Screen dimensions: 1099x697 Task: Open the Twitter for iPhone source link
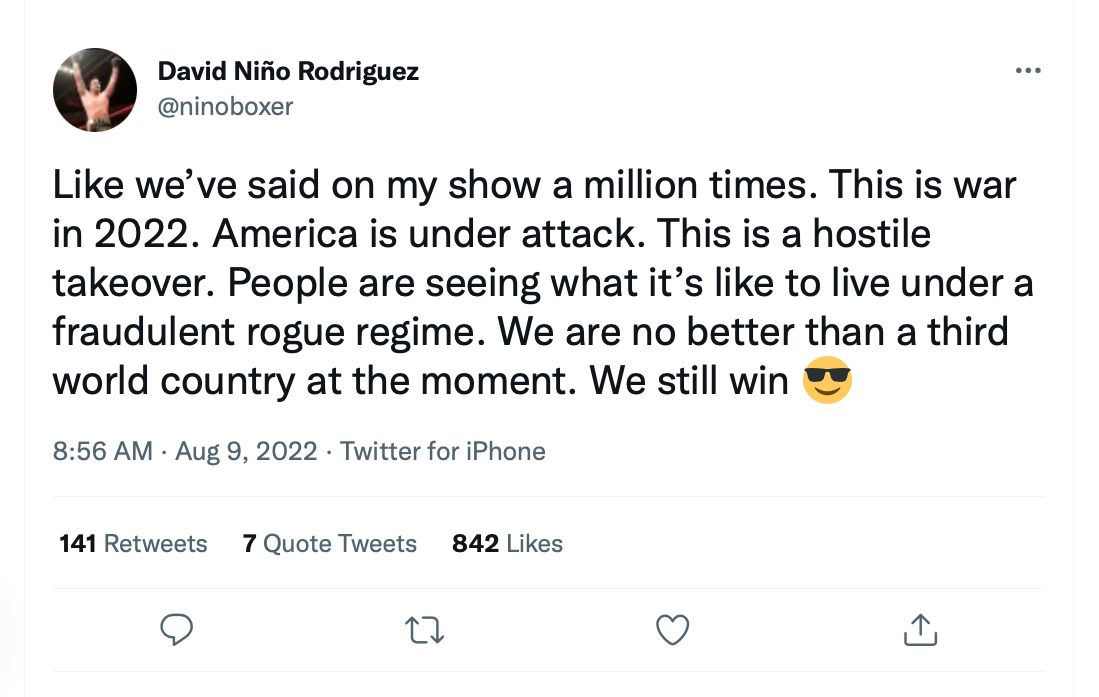[442, 451]
